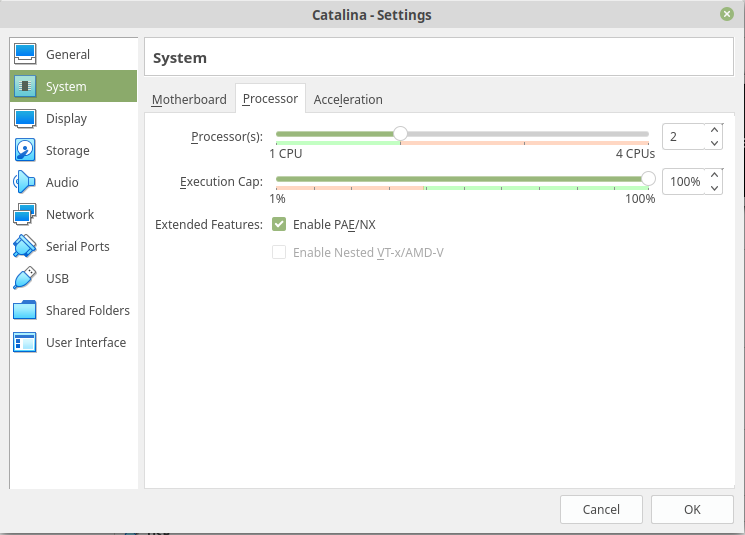Toggle the Enable PAE/NX checkbox
The width and height of the screenshot is (745, 535).
279,225
